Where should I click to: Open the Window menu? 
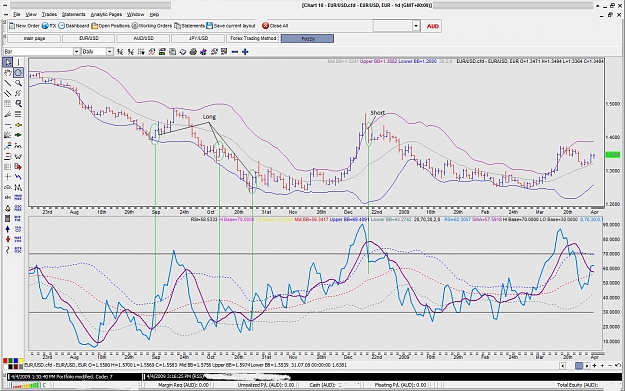(136, 14)
